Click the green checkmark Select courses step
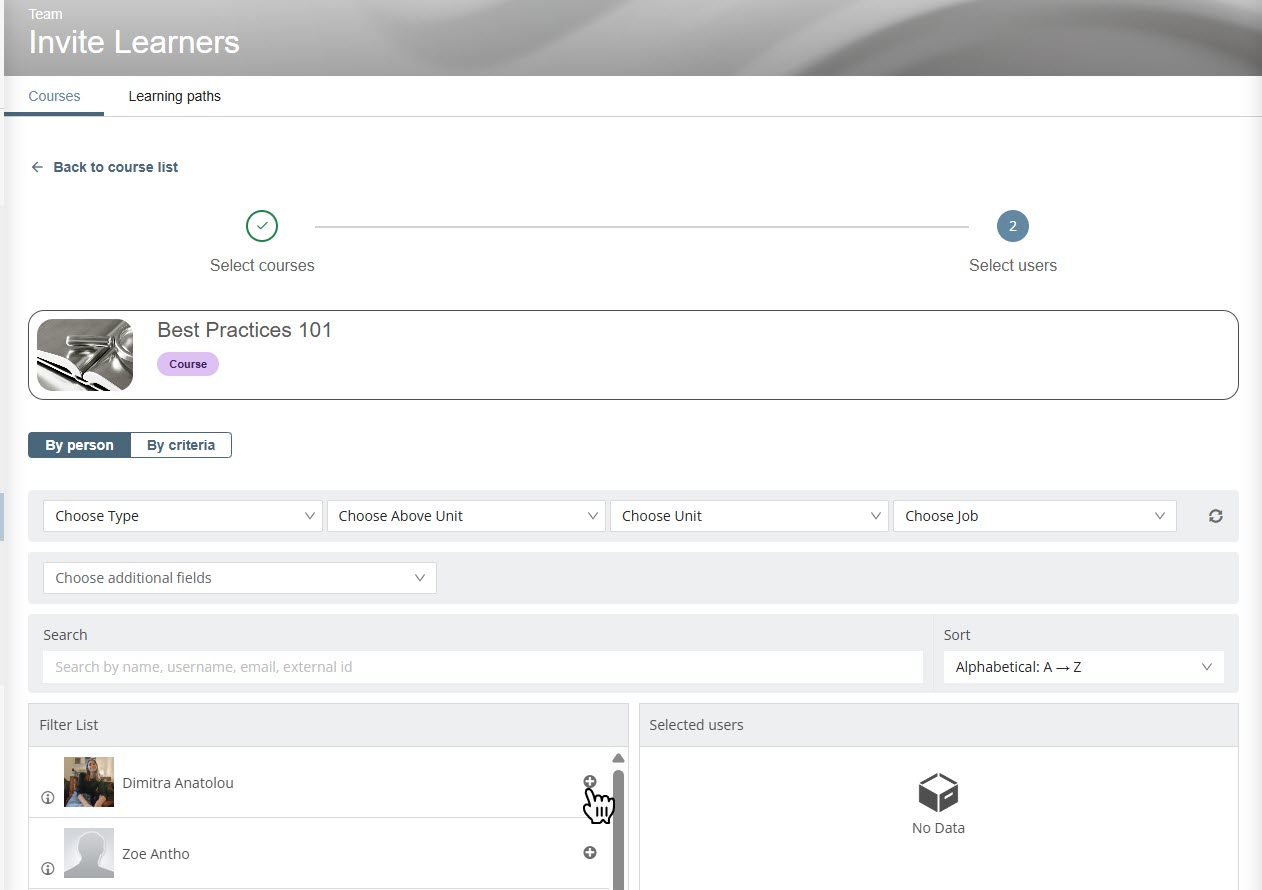Image resolution: width=1262 pixels, height=890 pixels. (262, 226)
